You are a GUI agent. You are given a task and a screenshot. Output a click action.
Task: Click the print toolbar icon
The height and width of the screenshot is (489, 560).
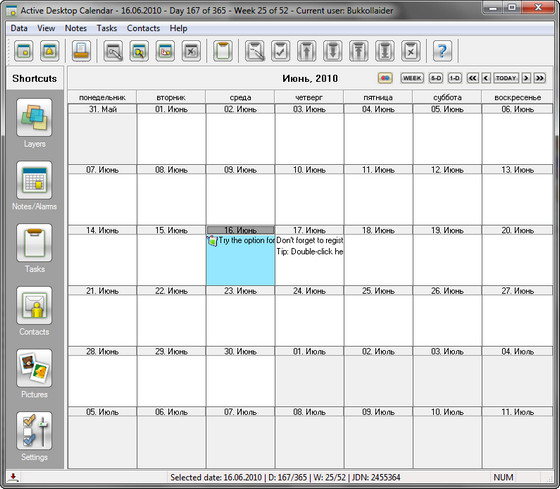[81, 51]
